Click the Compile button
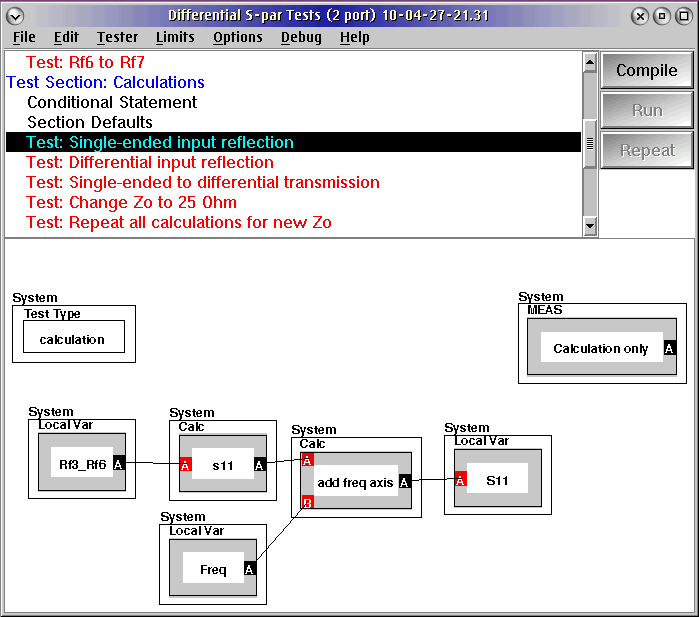Screen dimensions: 699x617 646,70
